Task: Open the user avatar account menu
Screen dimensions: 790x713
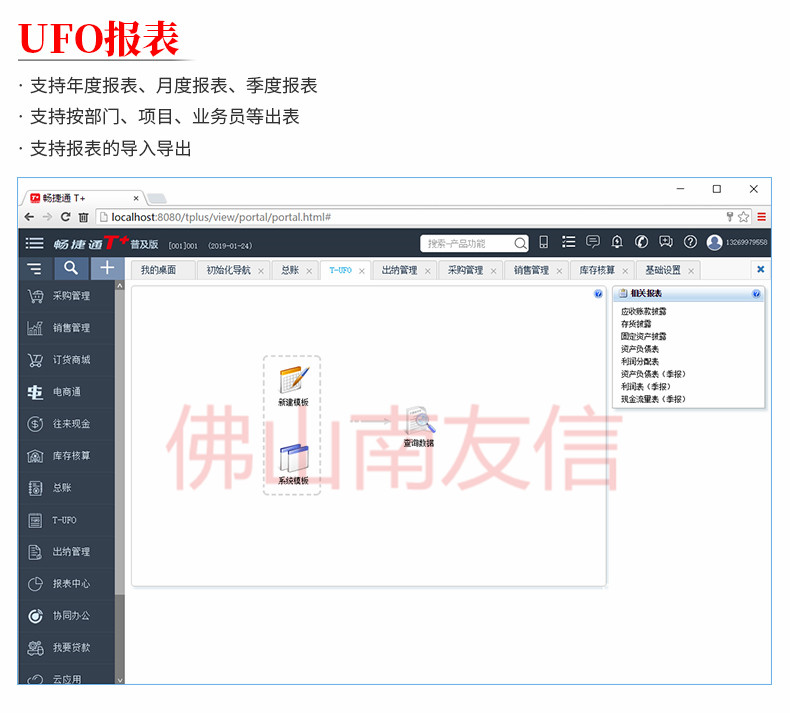Action: pyautogui.click(x=714, y=242)
